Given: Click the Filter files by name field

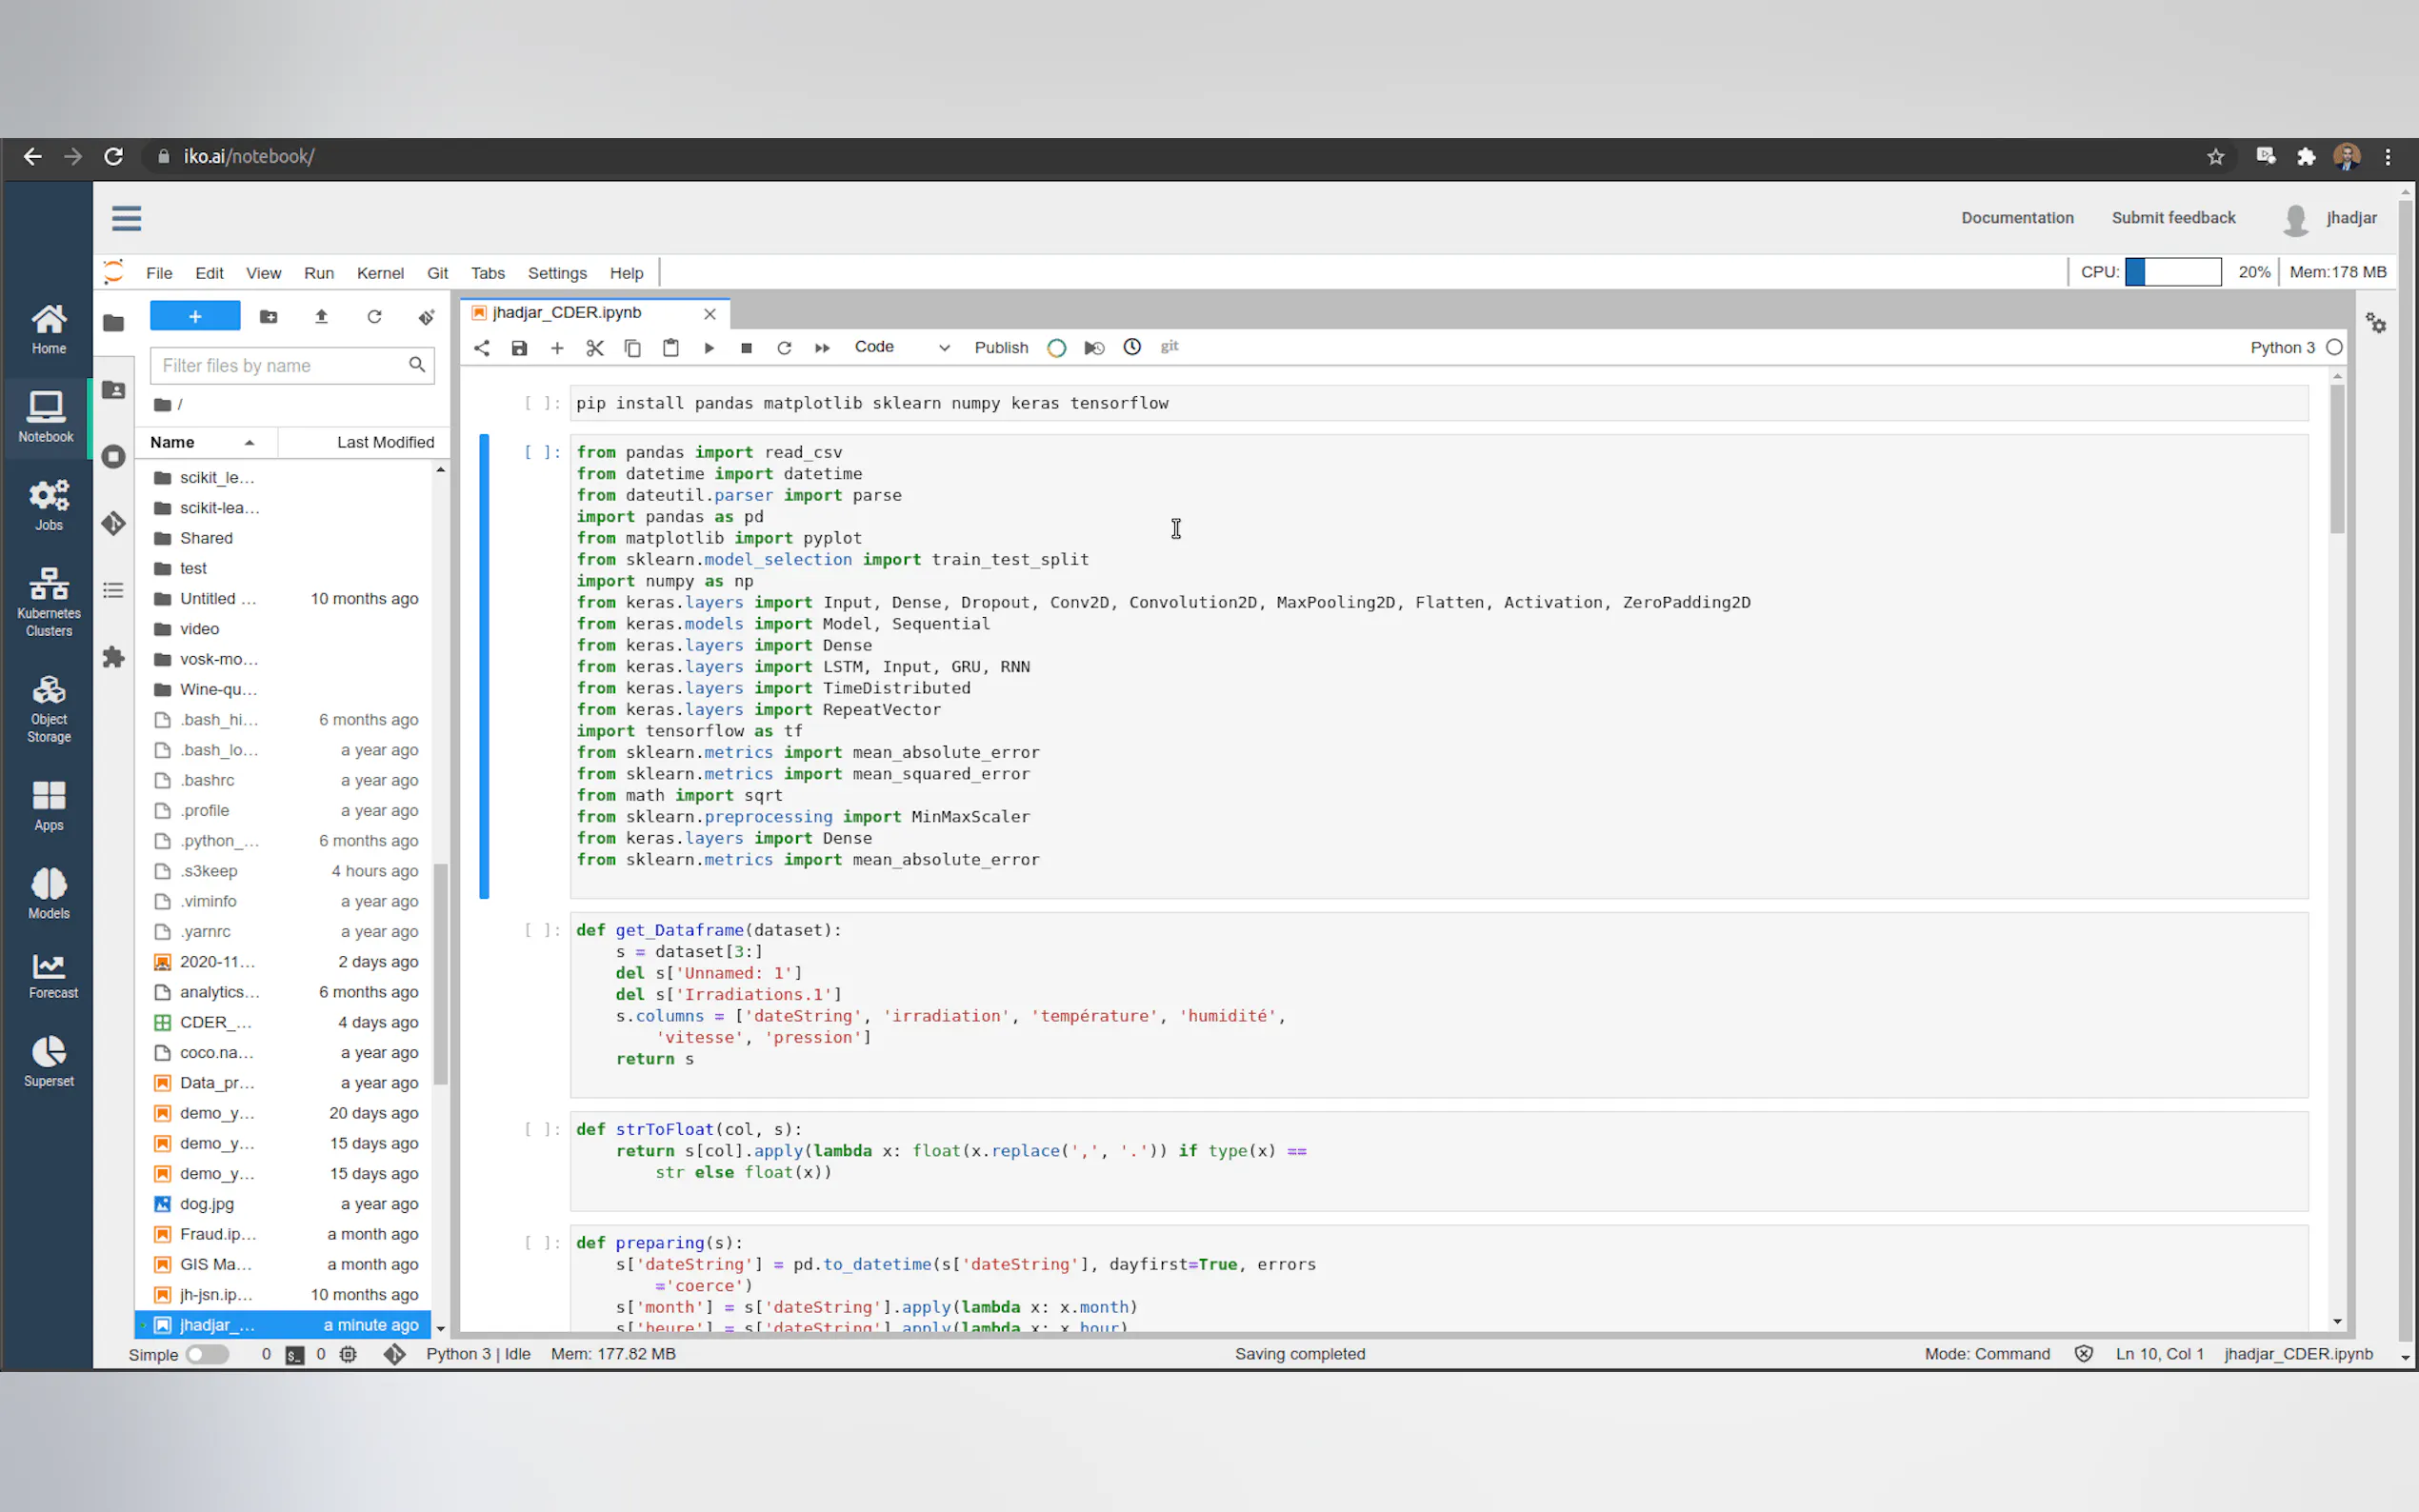Looking at the screenshot, I should (x=280, y=366).
